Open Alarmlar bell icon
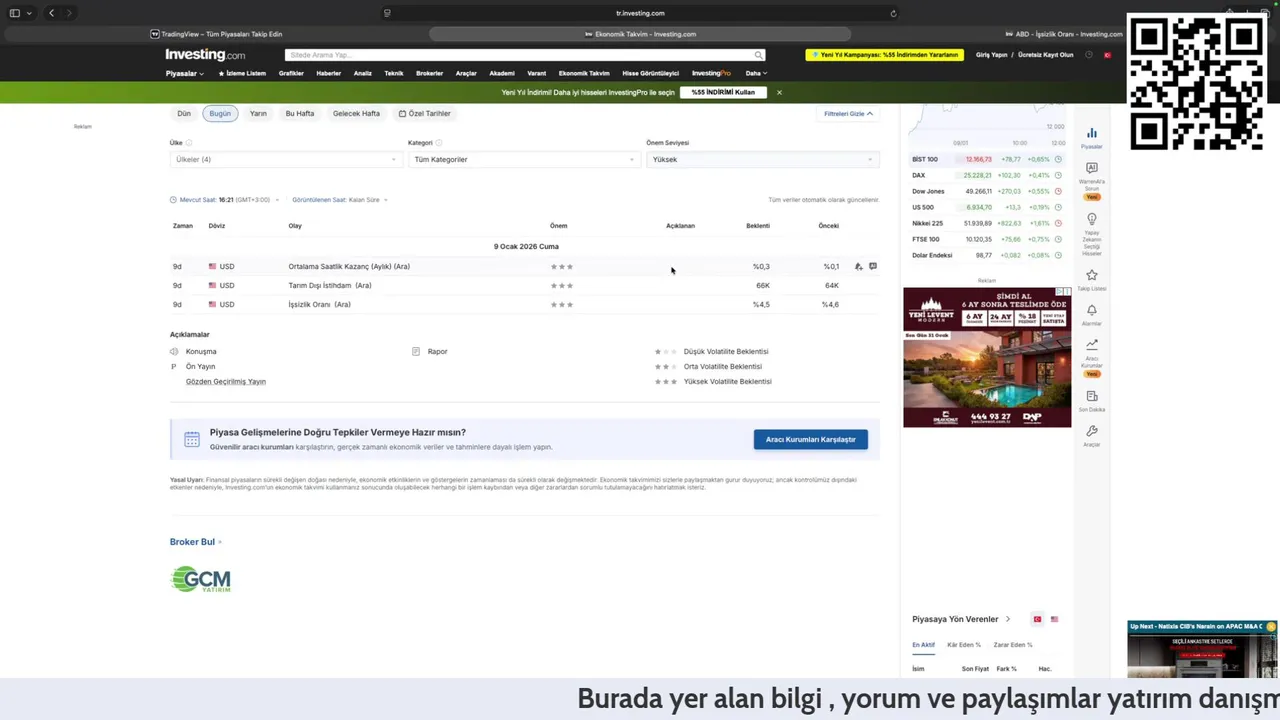Viewport: 1280px width, 720px height. [x=1091, y=311]
